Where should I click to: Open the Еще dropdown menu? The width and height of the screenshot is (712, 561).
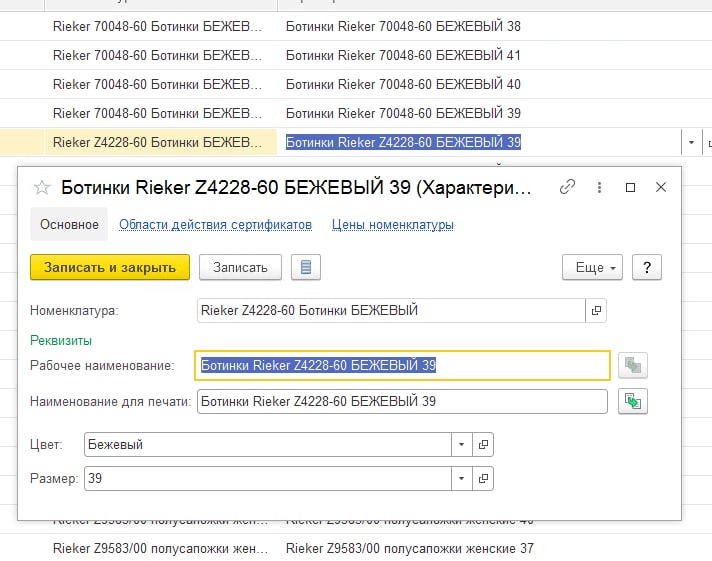tap(593, 267)
